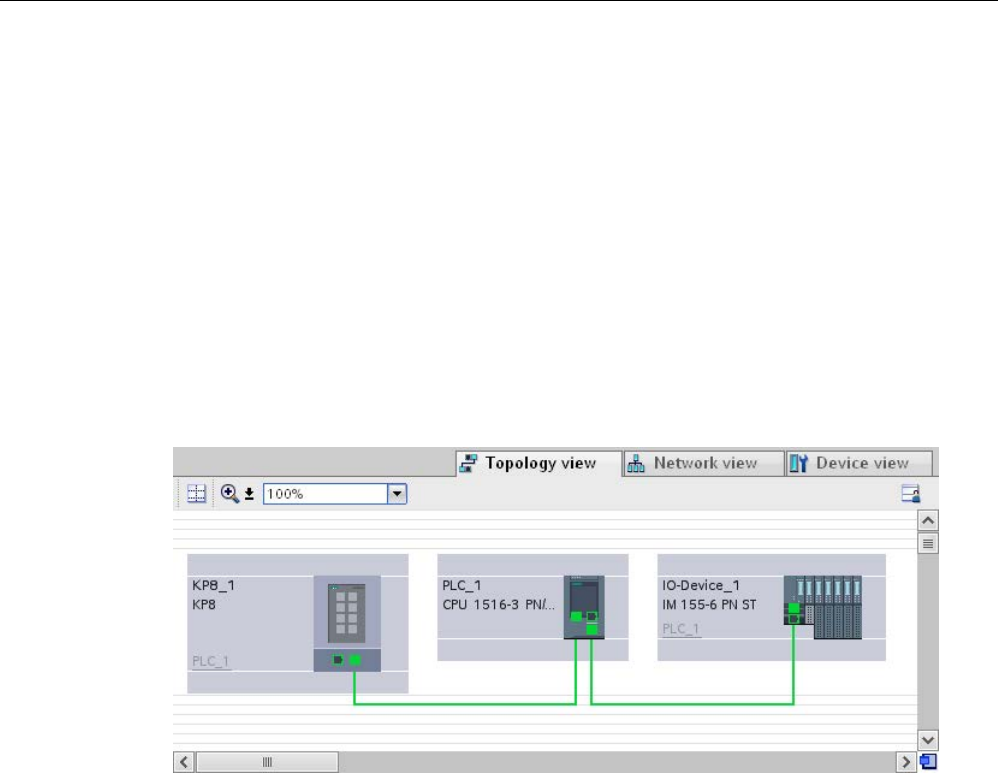
Task: Select the KP8_1 keypad device image
Action: click(x=347, y=623)
